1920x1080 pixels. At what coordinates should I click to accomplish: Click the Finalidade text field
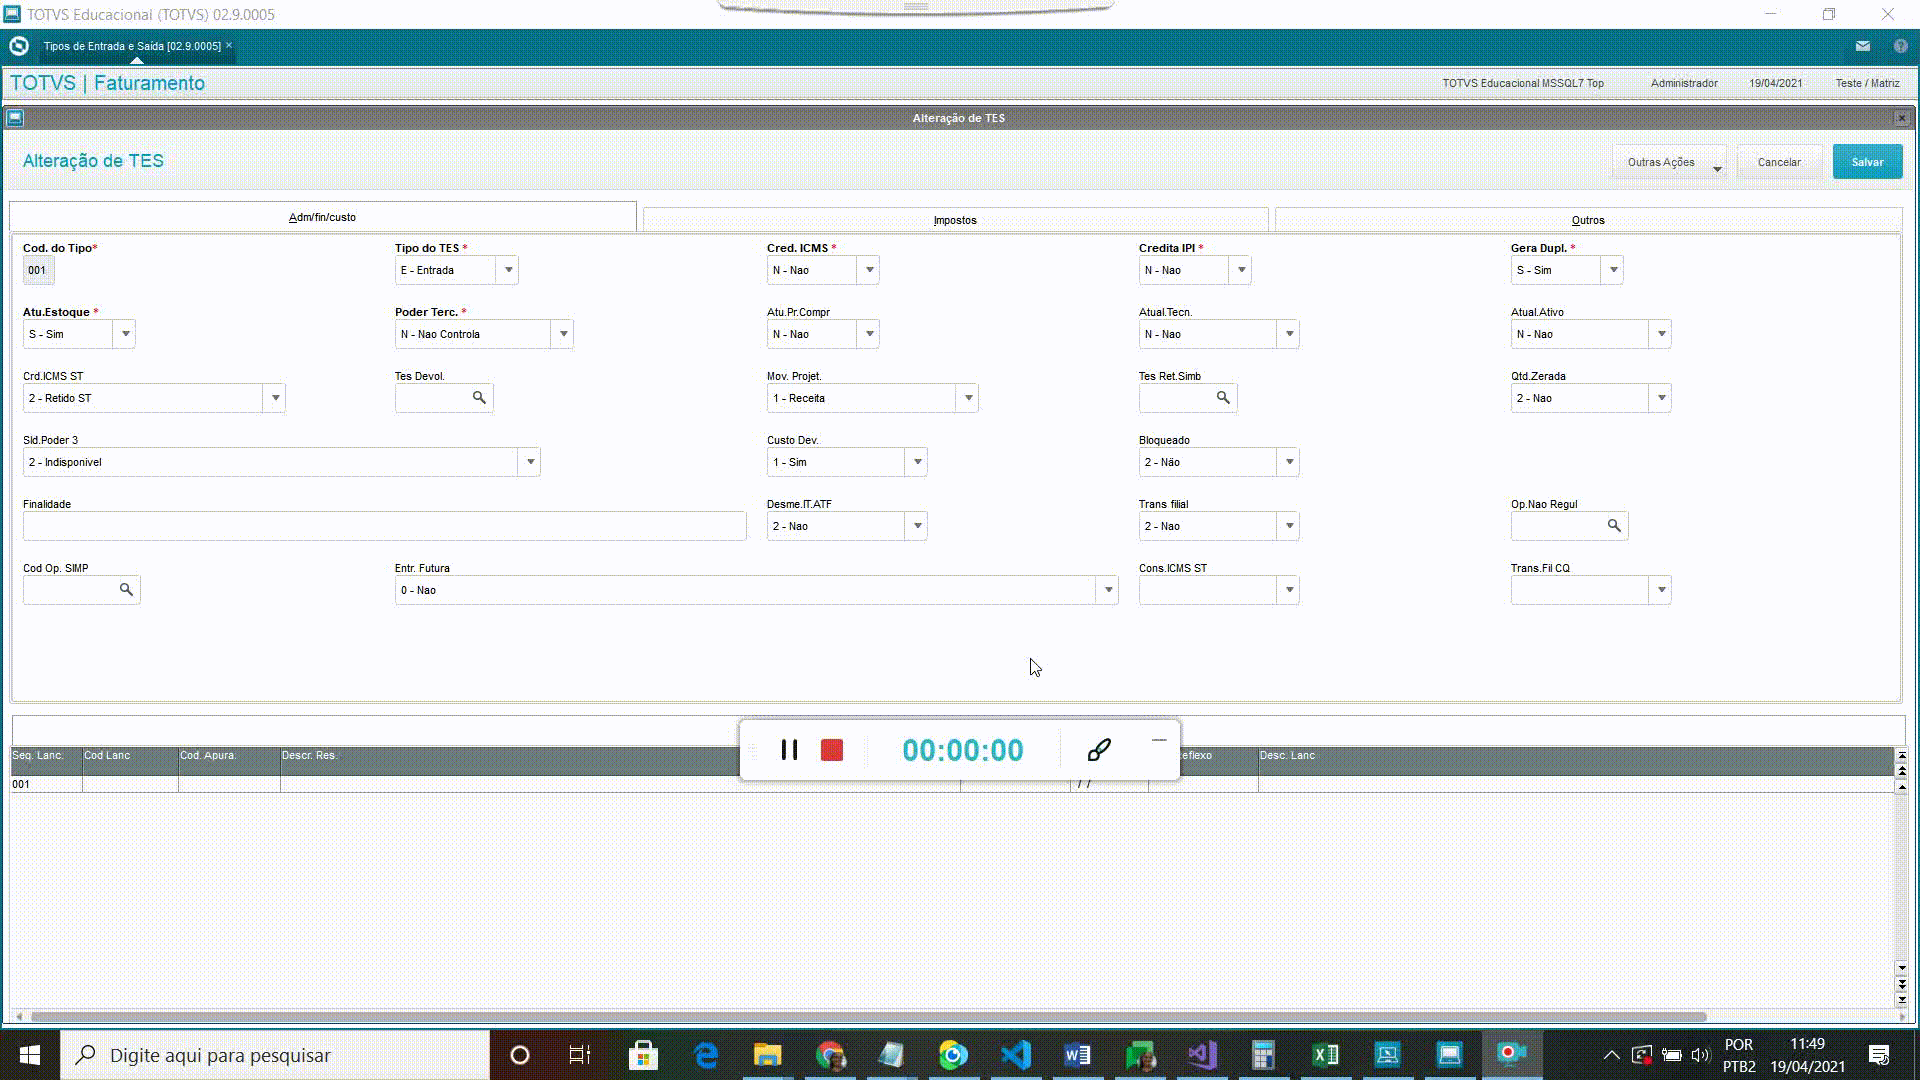[x=384, y=526]
